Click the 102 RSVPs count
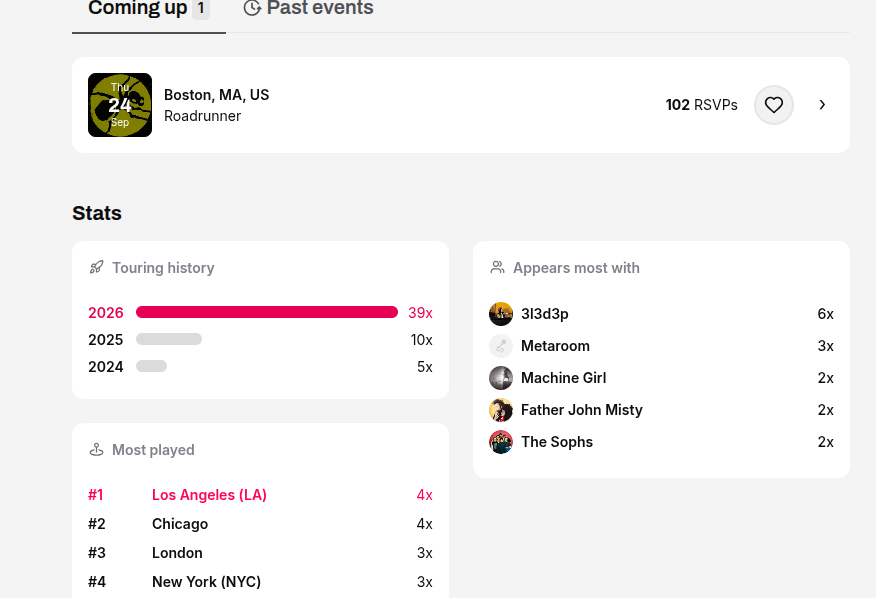The width and height of the screenshot is (876, 598). (701, 105)
